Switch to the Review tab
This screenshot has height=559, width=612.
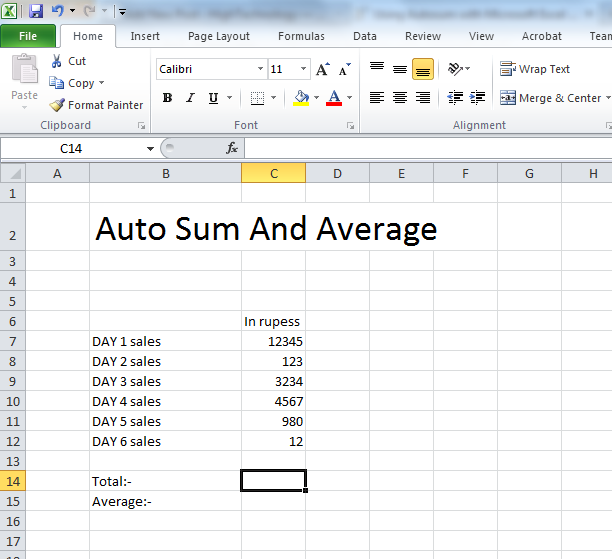click(423, 36)
